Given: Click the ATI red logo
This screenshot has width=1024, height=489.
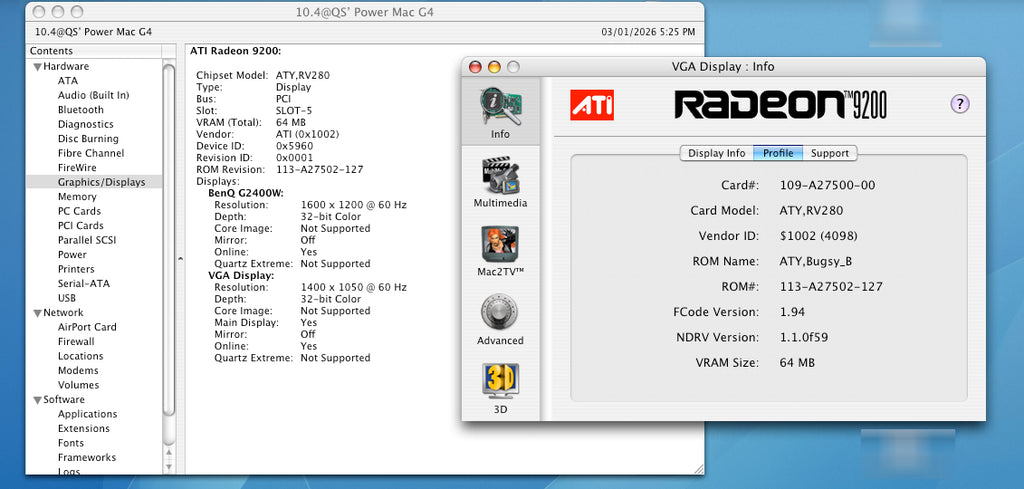Looking at the screenshot, I should (592, 104).
